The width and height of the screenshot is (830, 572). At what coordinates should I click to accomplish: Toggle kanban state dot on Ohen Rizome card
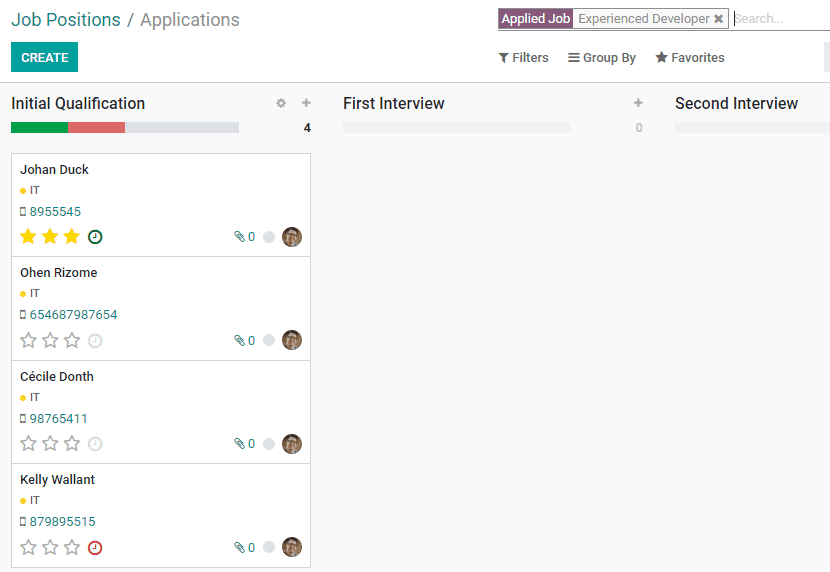[x=269, y=340]
